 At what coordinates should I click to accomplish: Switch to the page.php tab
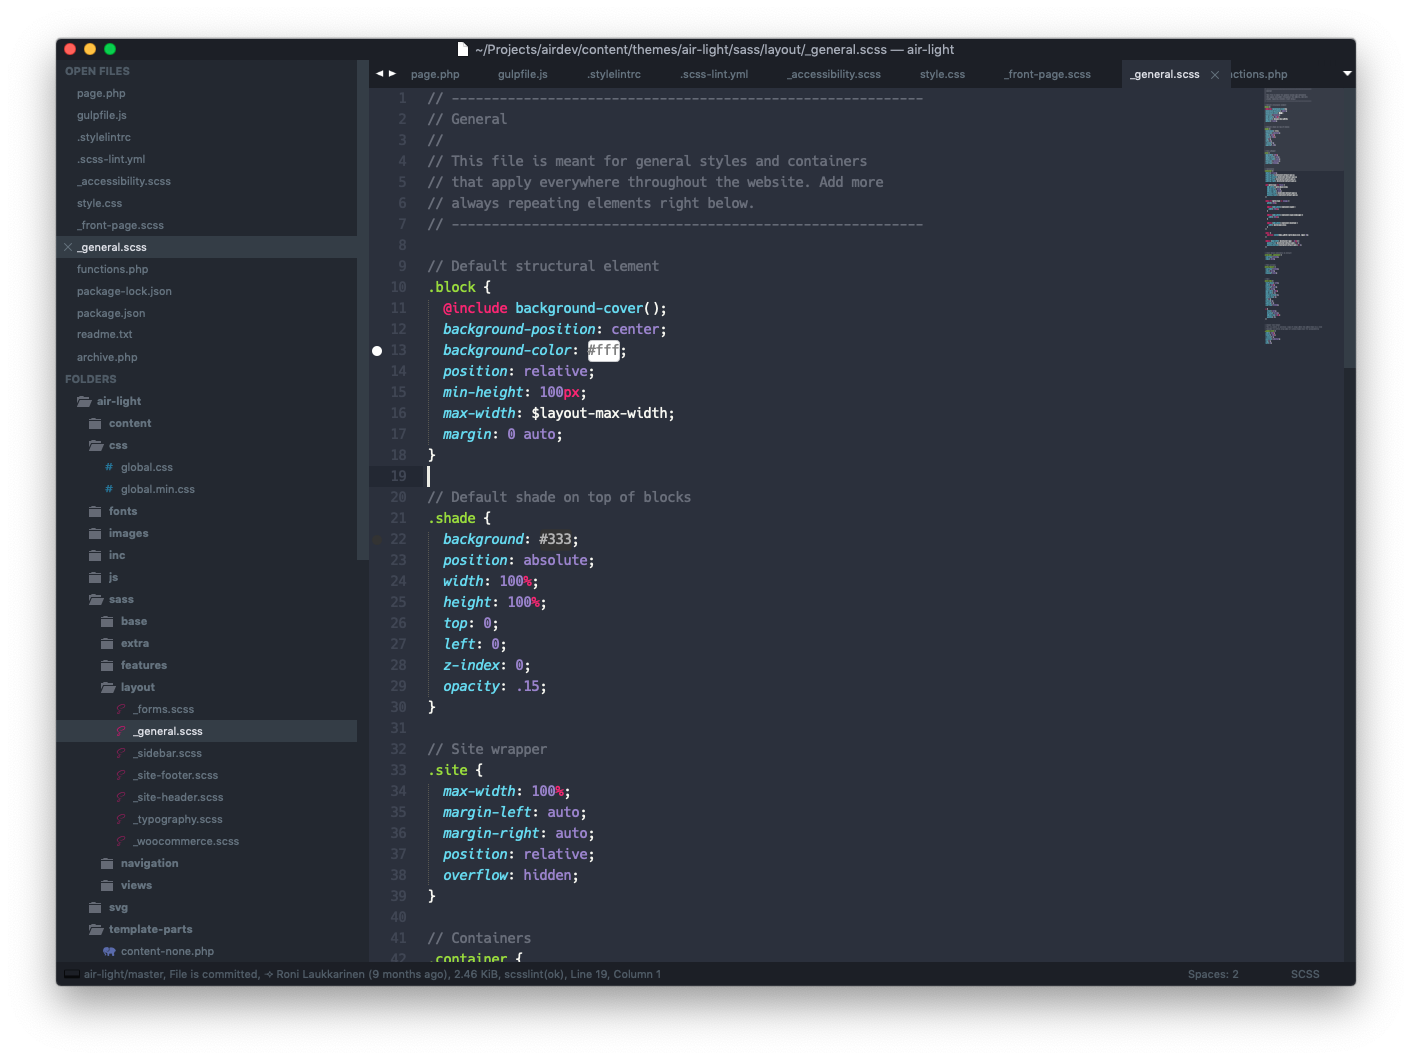coord(435,74)
